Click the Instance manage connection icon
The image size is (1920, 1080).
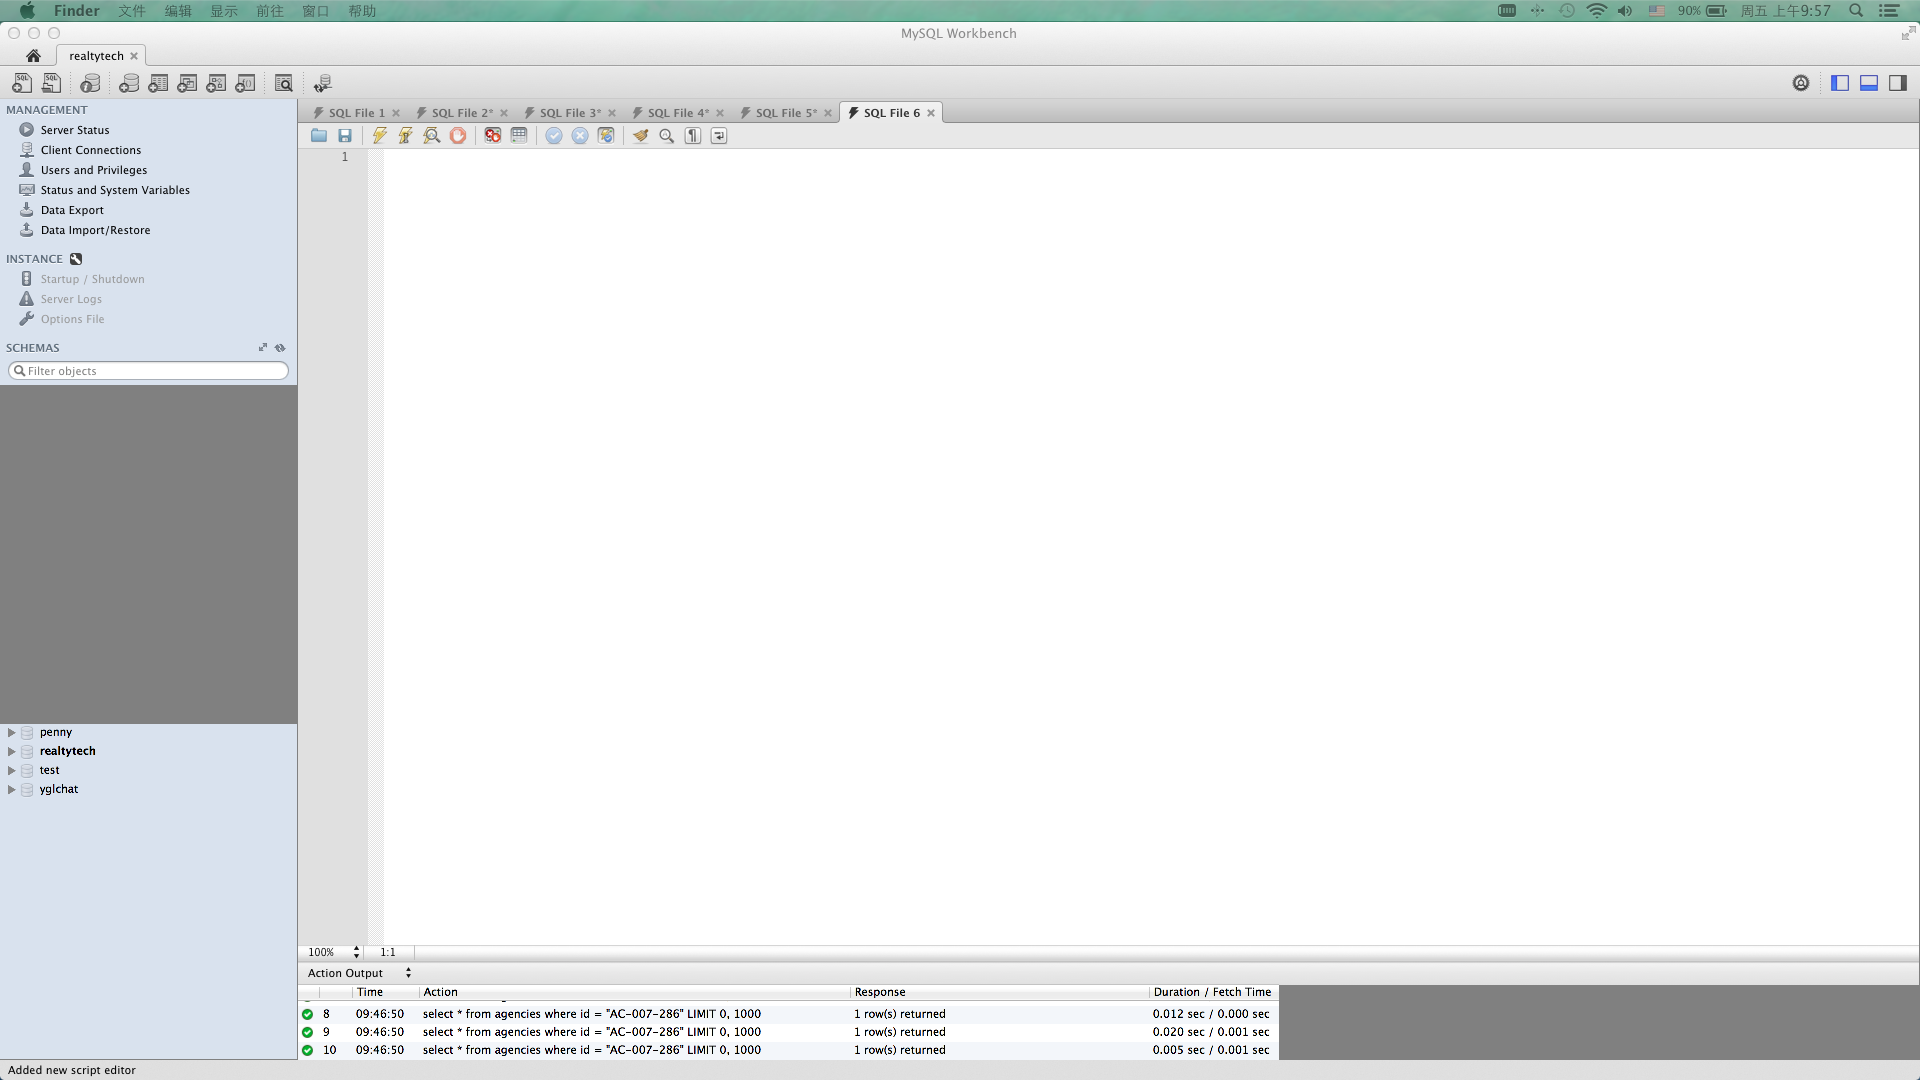(x=76, y=259)
